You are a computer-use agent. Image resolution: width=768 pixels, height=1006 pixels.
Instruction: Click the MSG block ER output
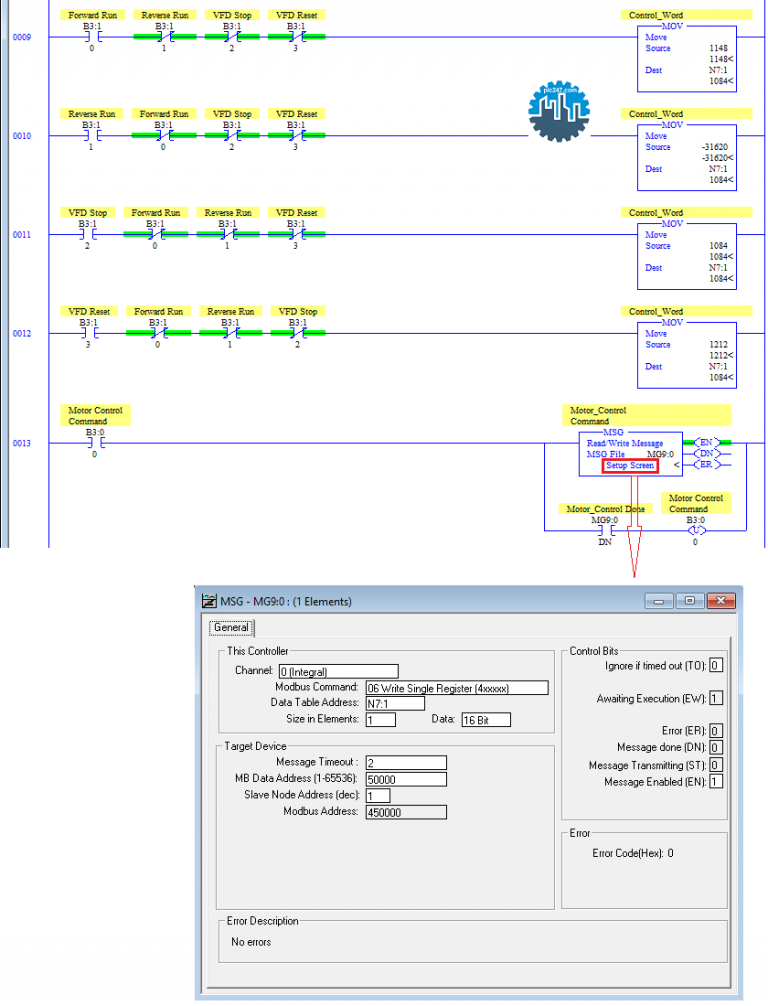pos(706,465)
